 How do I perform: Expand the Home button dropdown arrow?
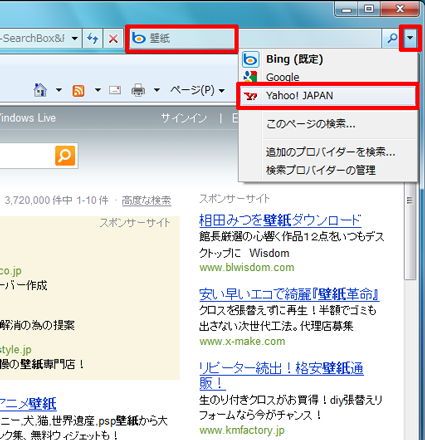pyautogui.click(x=59, y=90)
